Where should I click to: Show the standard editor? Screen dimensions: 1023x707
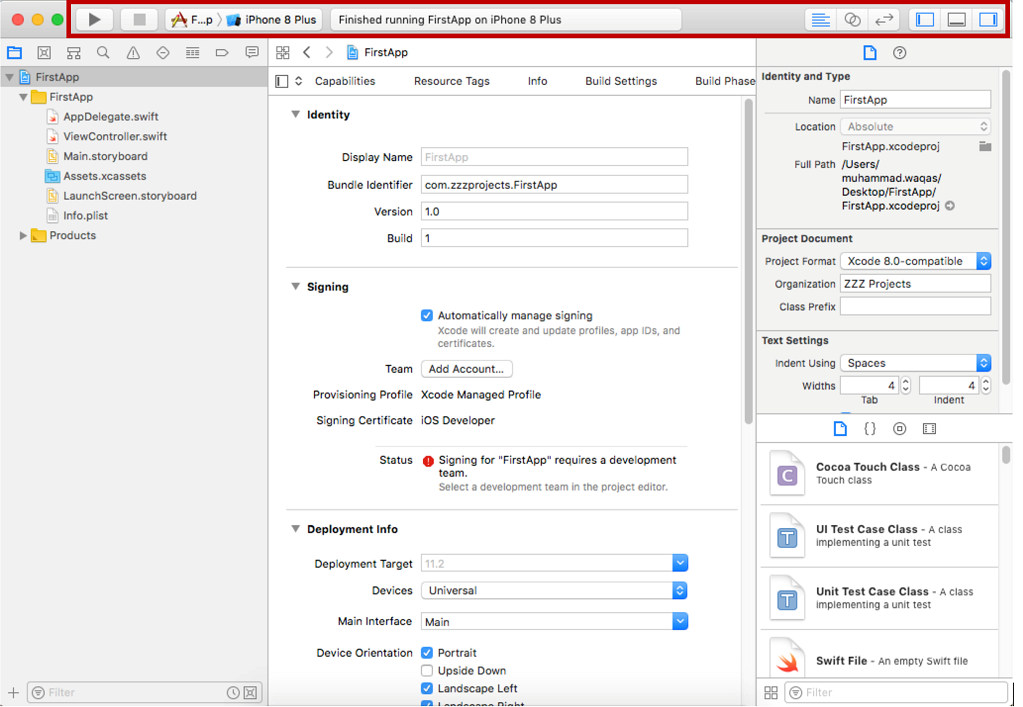820,20
